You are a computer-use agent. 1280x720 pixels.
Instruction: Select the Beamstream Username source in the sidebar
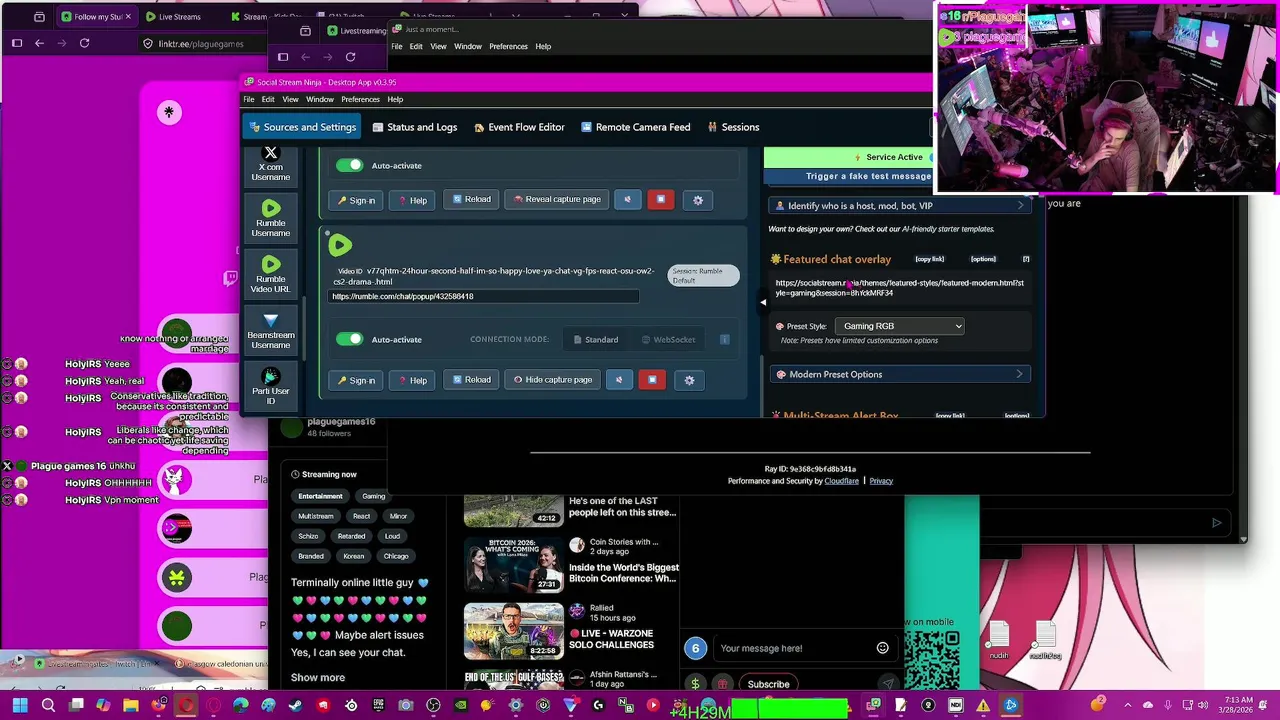pos(270,331)
